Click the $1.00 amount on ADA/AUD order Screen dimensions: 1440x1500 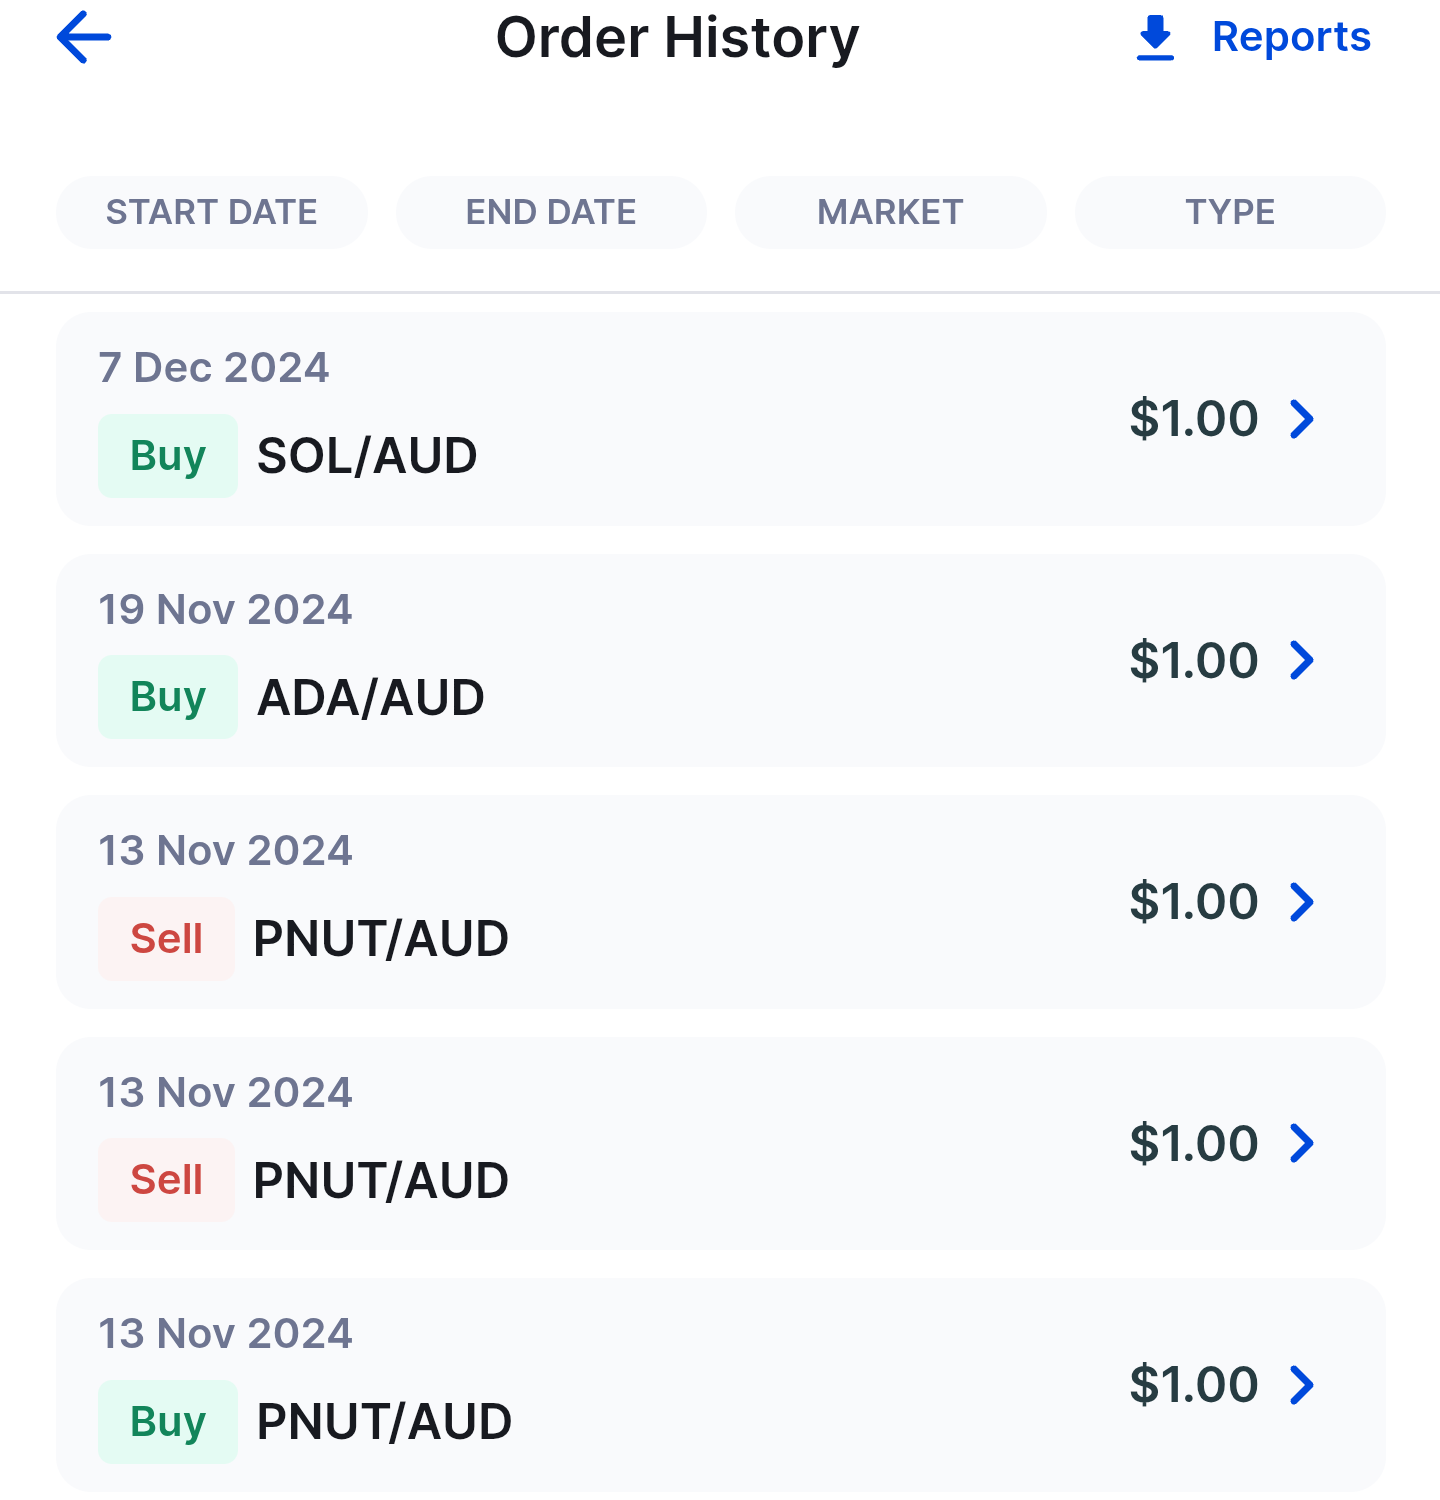point(1193,660)
